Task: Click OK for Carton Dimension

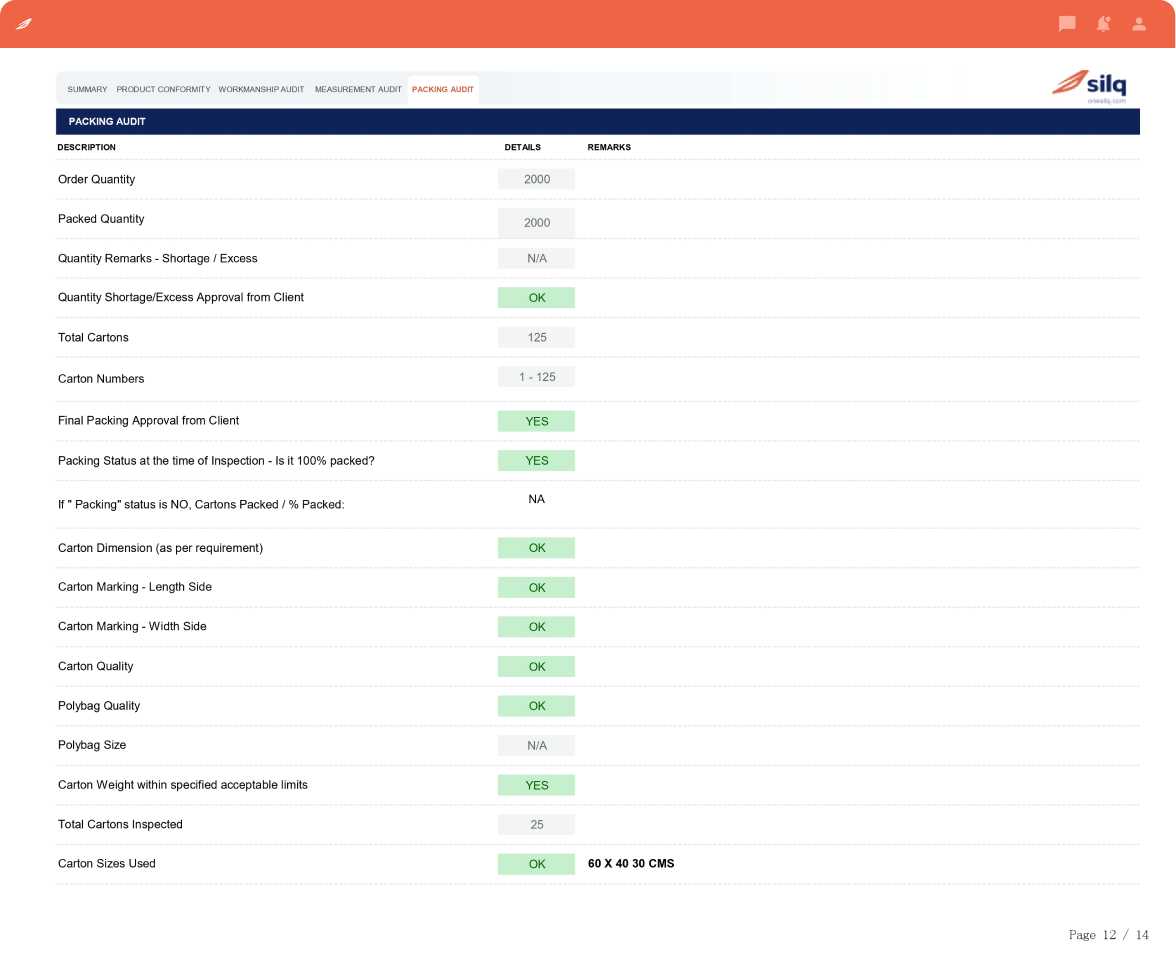Action: pyautogui.click(x=536, y=548)
